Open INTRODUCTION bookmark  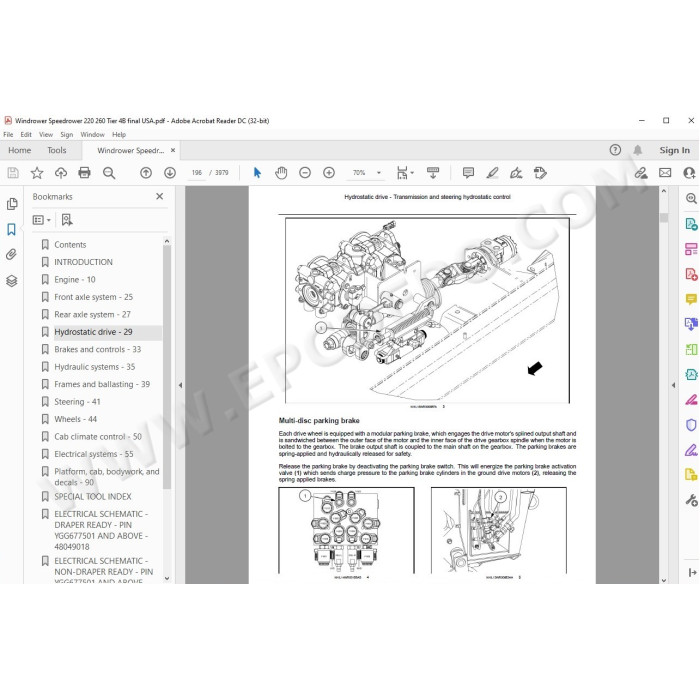click(x=83, y=262)
